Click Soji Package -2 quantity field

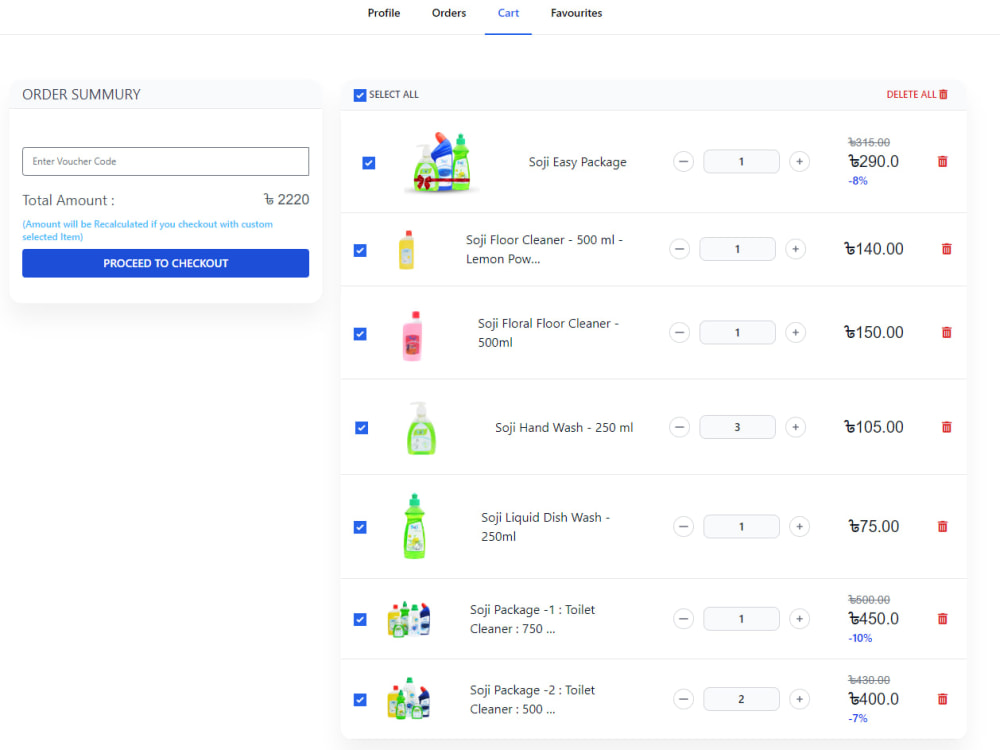pyautogui.click(x=741, y=699)
